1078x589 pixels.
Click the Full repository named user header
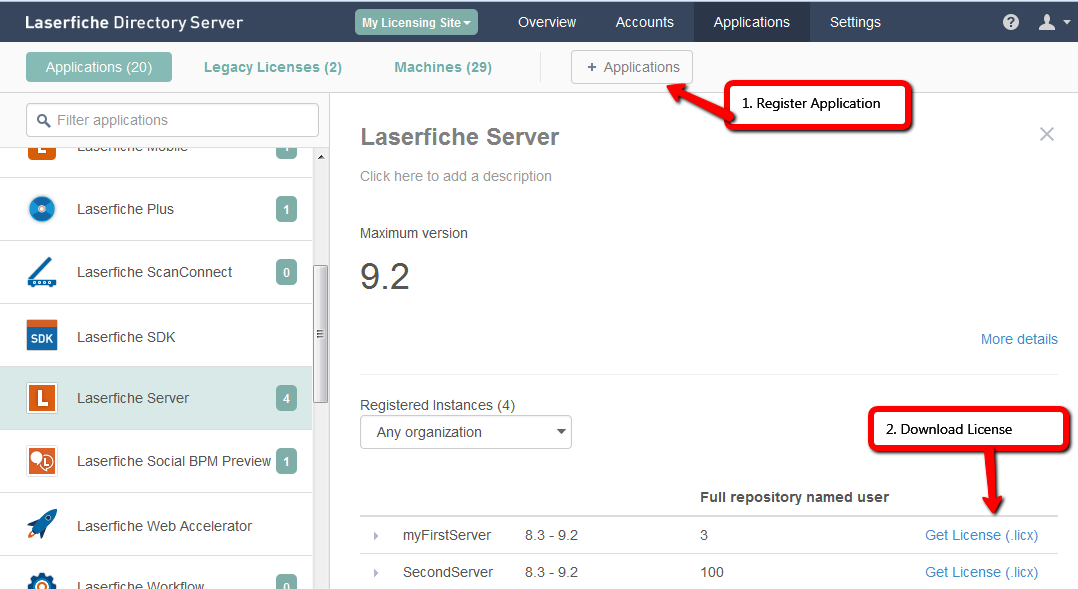(x=794, y=497)
